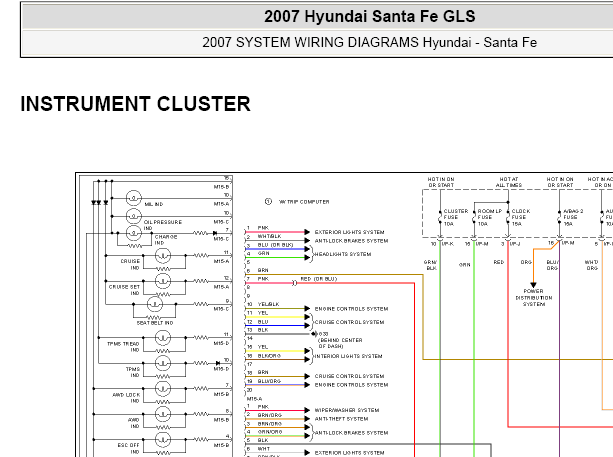Click the MIL IND lamp symbol

133,198
